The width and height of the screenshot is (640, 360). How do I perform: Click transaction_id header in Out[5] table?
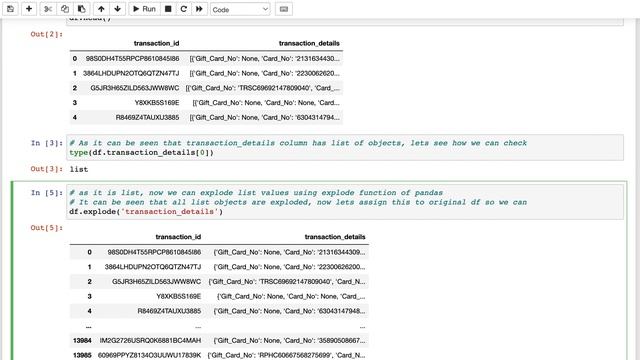178,237
